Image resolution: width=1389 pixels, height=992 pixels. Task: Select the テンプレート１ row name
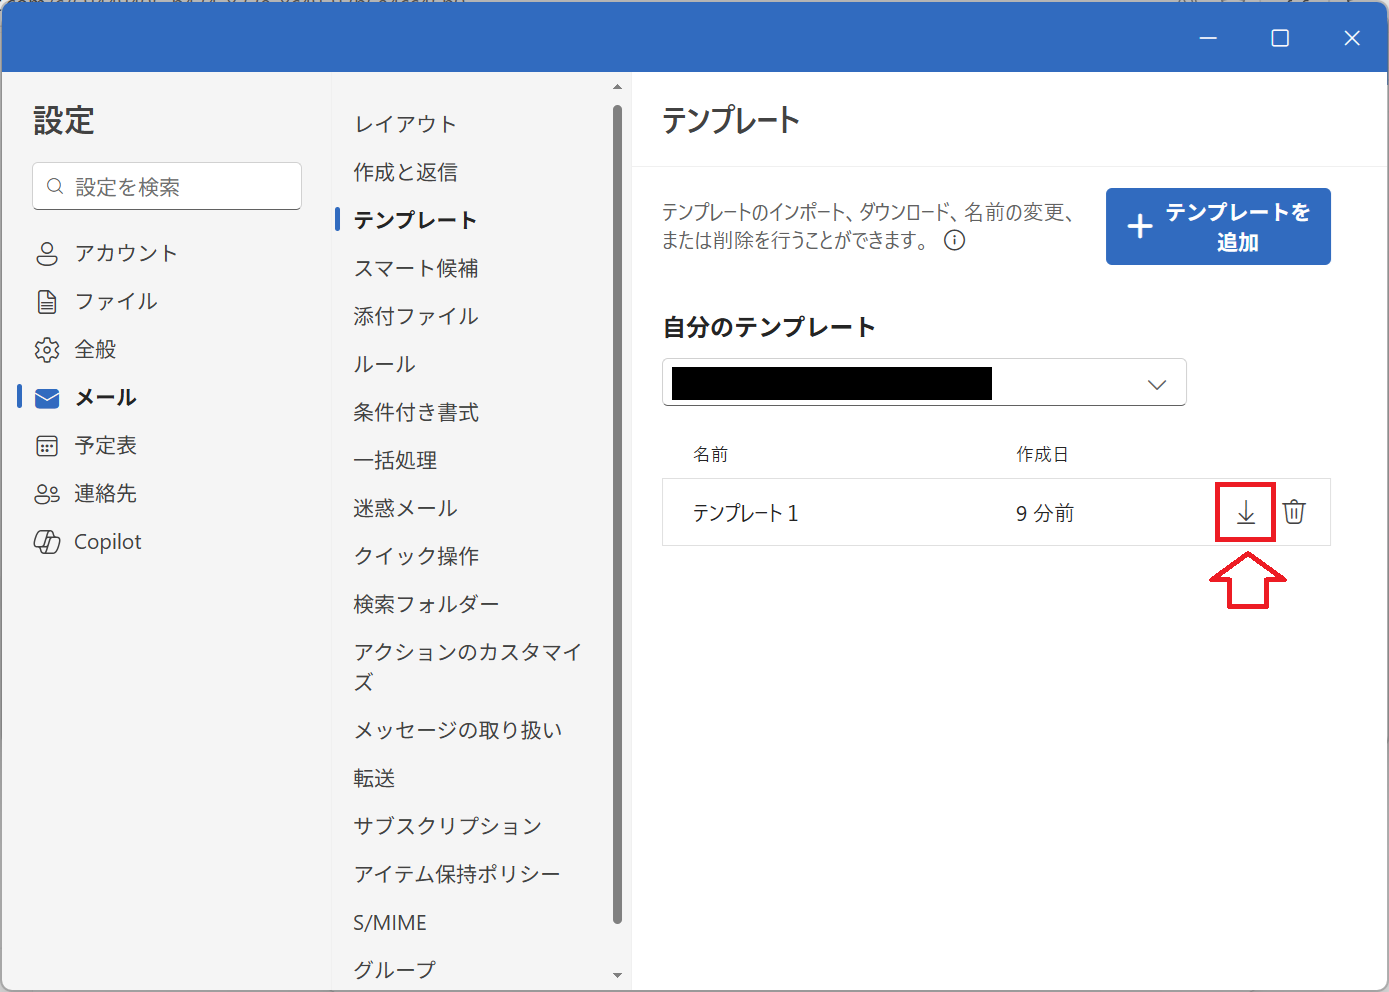click(x=745, y=512)
